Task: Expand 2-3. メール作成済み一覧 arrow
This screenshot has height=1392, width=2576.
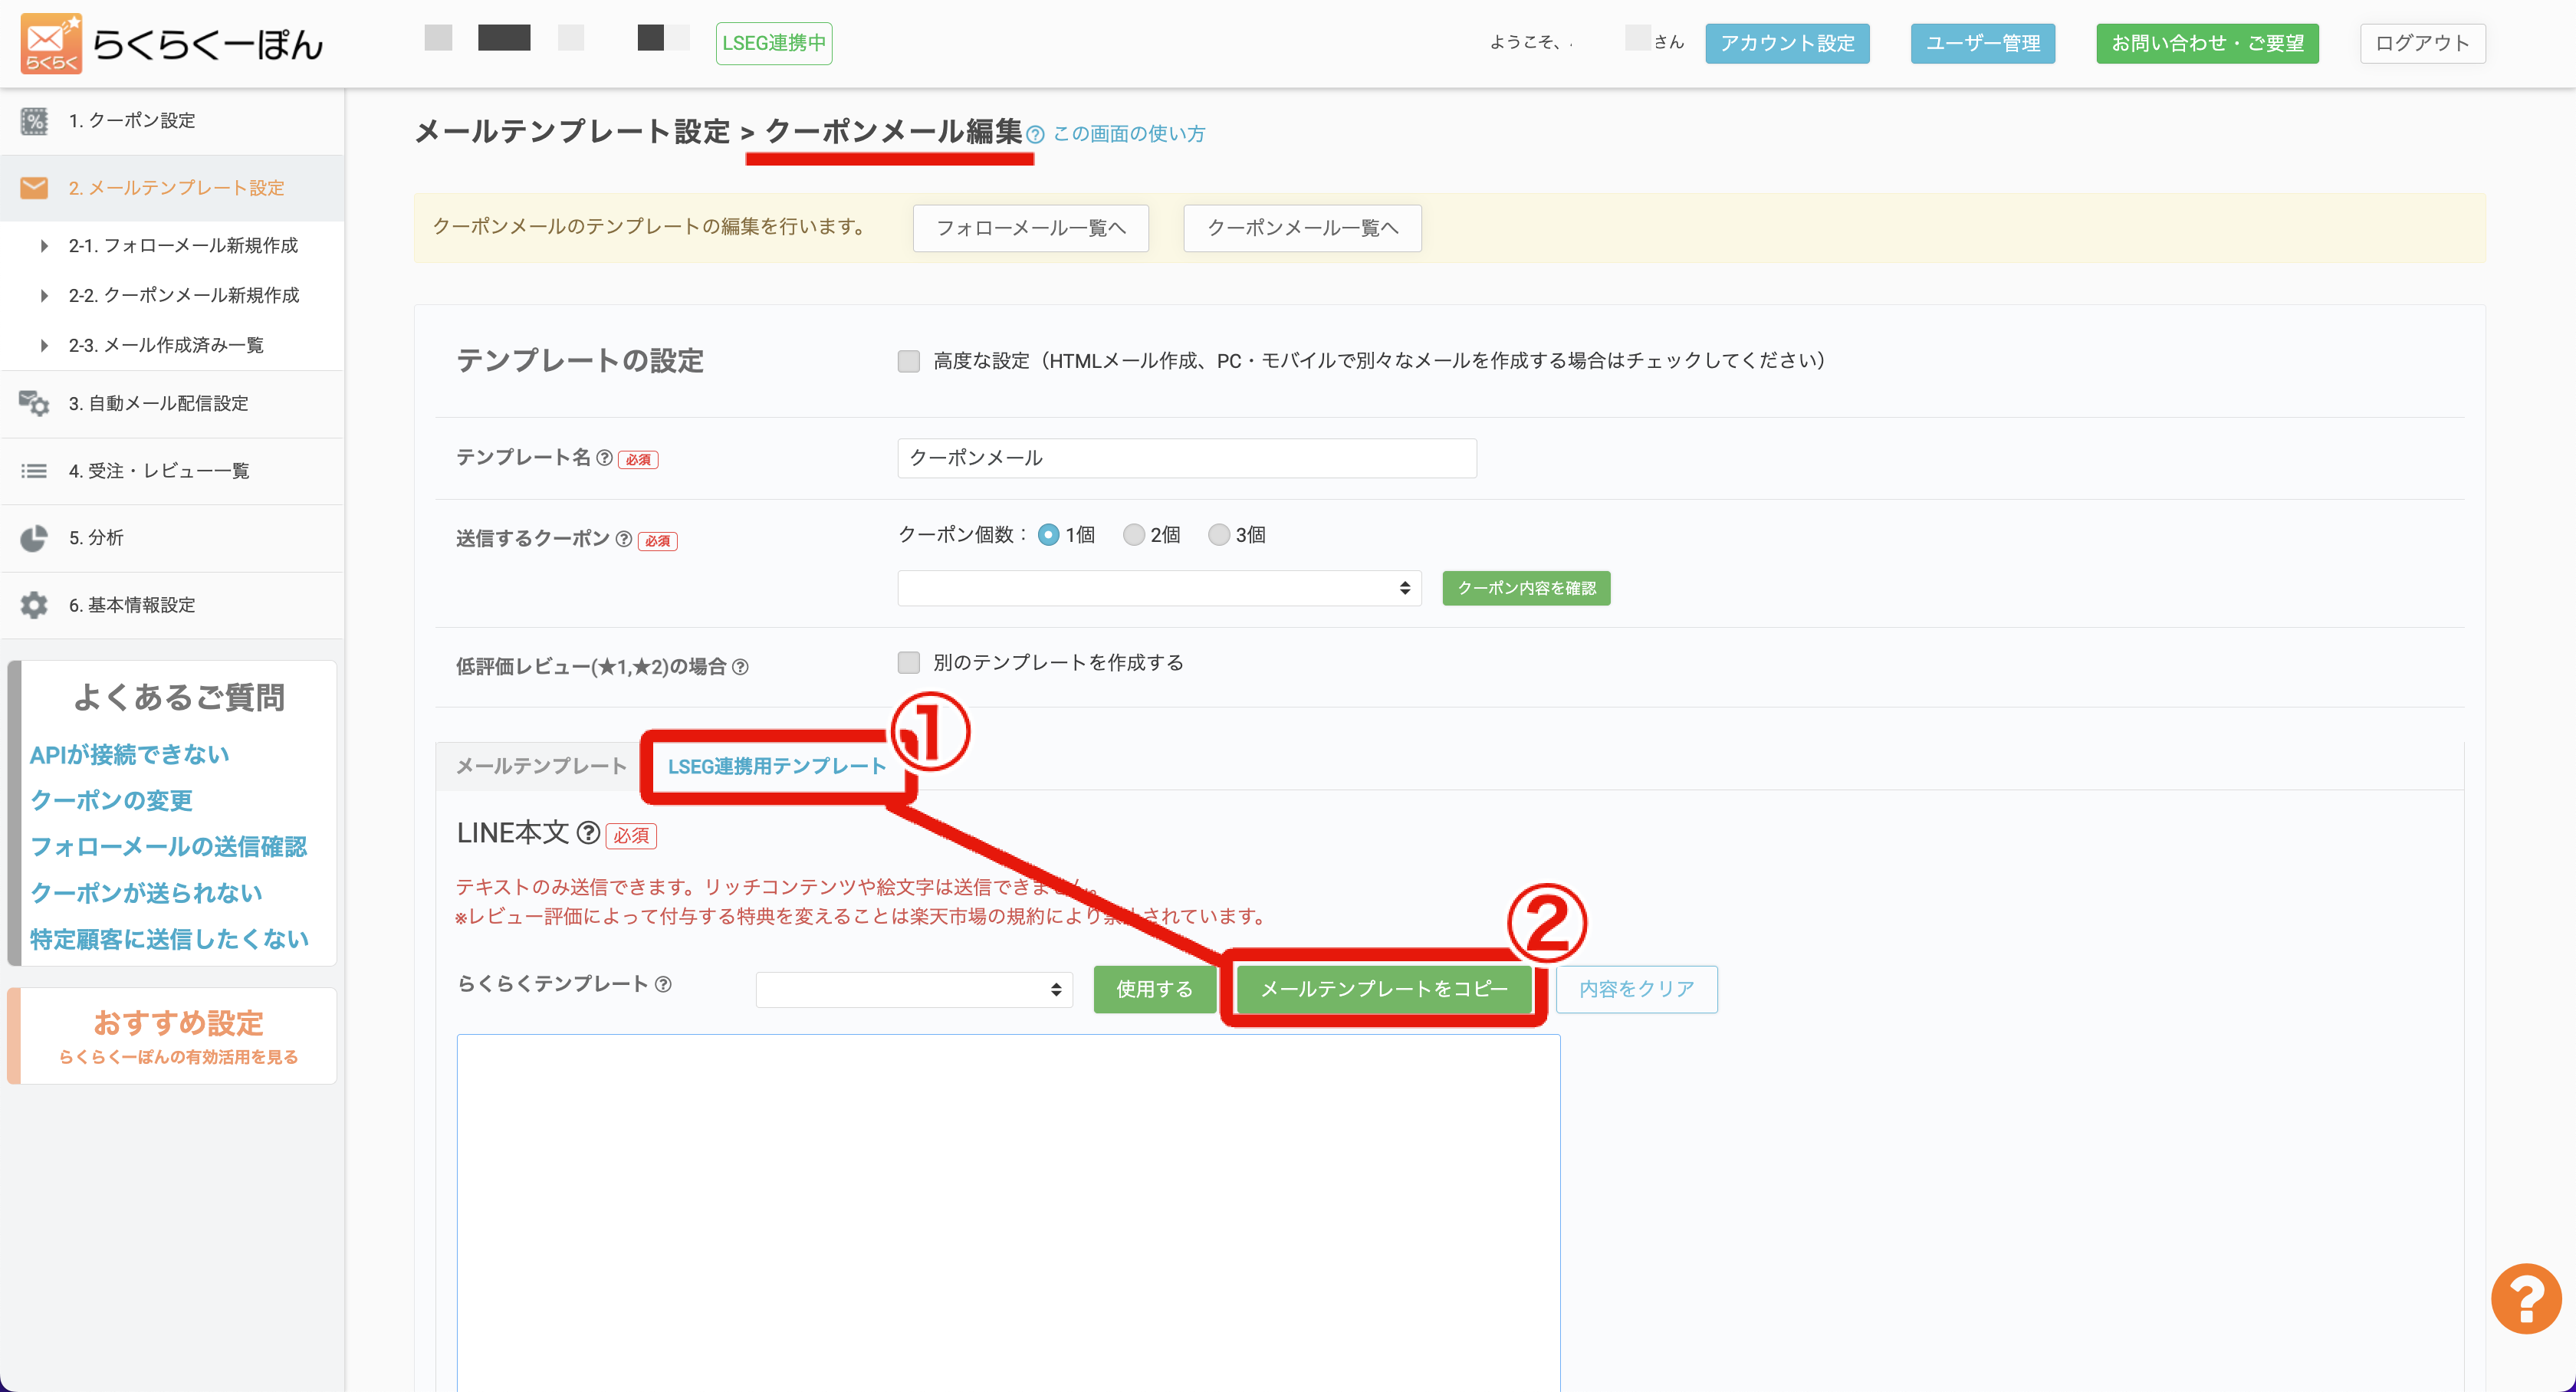Action: (x=44, y=346)
